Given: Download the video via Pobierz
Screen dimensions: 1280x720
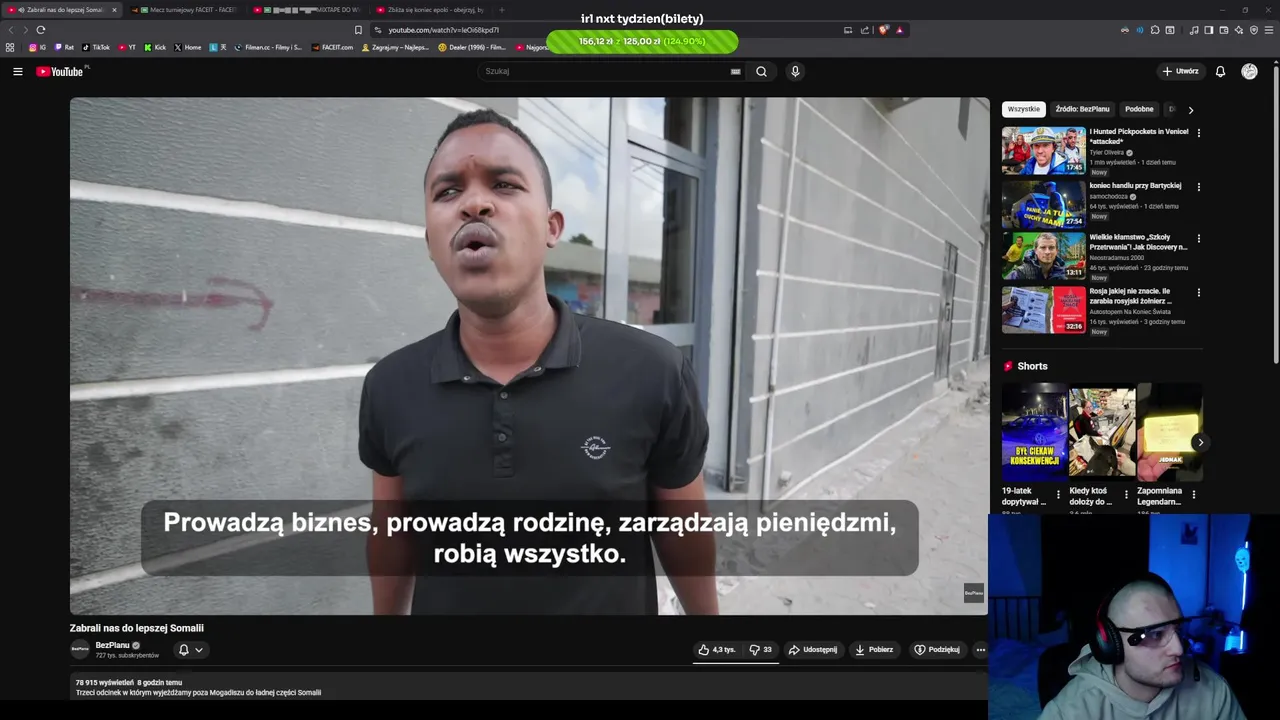Looking at the screenshot, I should [874, 649].
